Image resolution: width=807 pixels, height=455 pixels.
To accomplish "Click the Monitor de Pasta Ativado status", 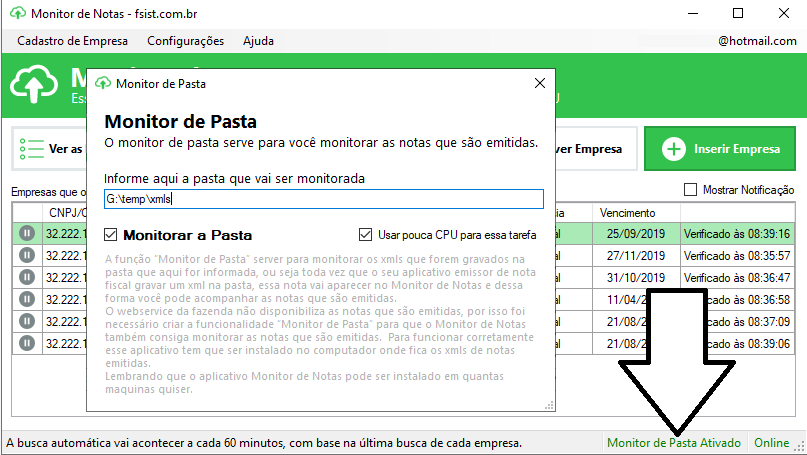I will coord(674,443).
